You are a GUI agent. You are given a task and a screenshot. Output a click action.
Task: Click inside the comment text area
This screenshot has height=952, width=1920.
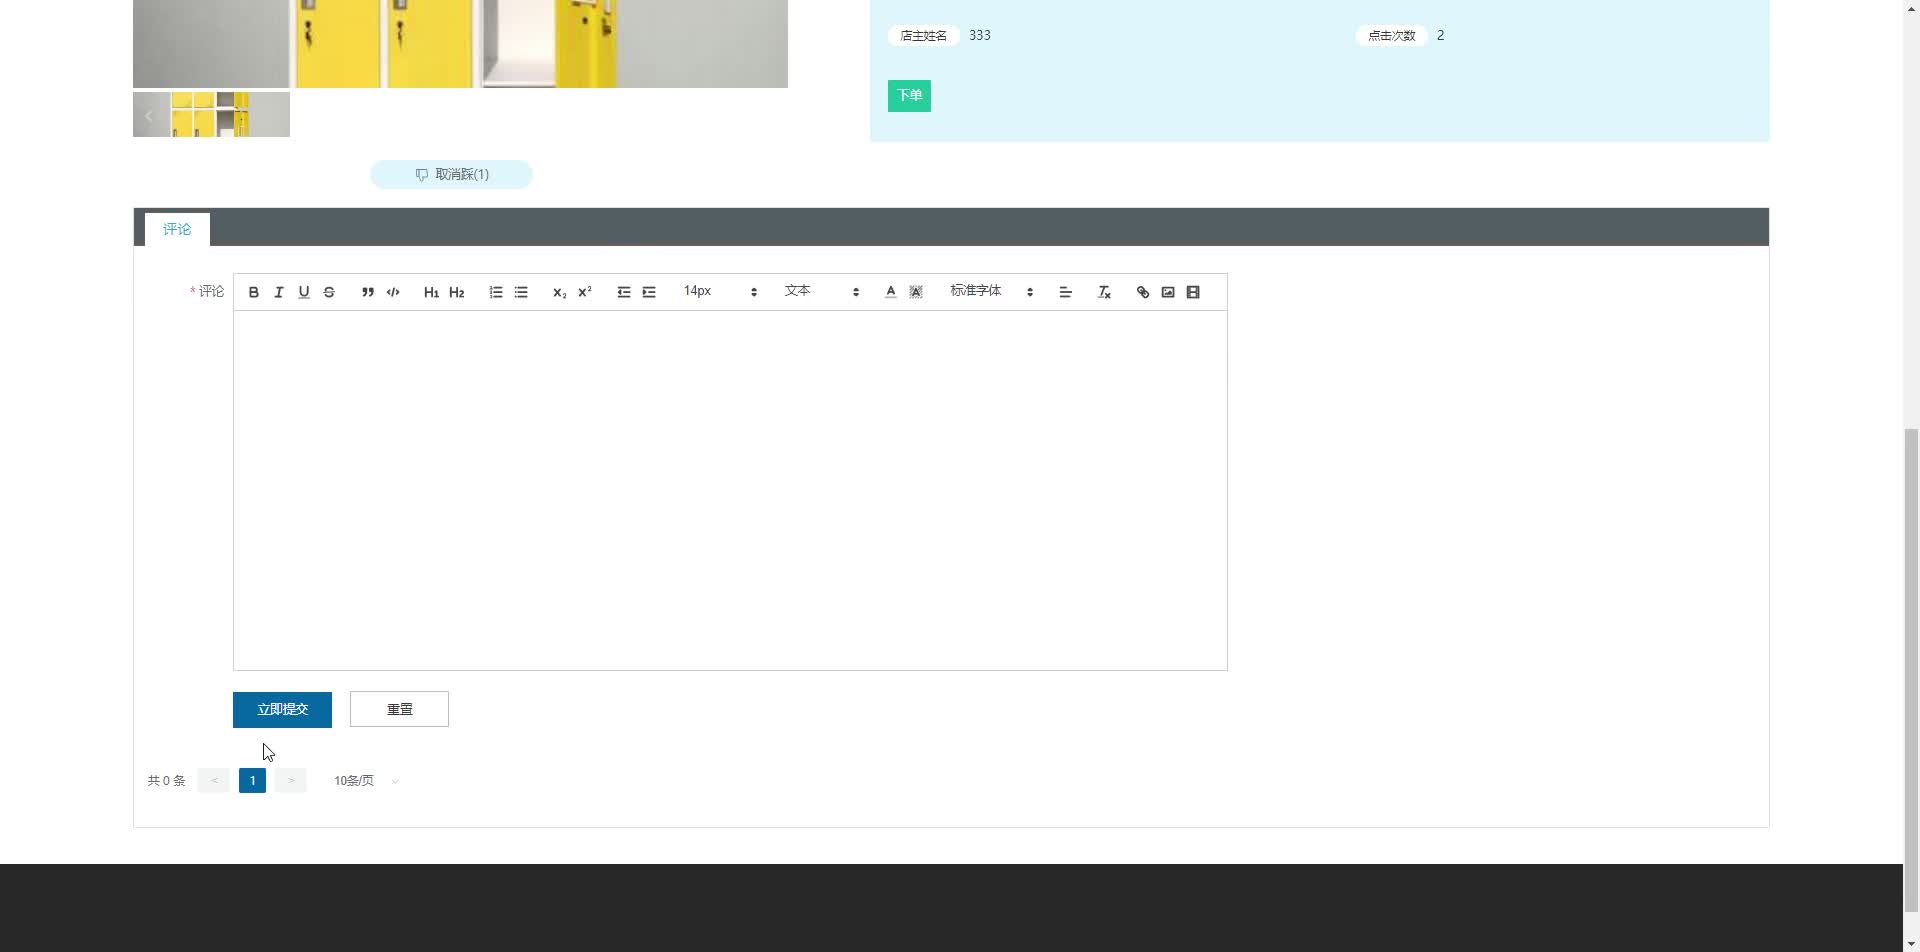point(730,490)
